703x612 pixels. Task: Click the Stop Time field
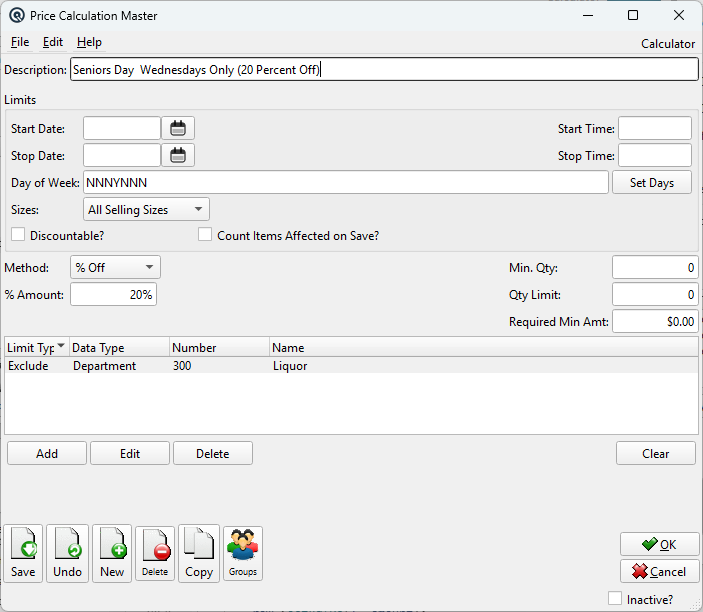pyautogui.click(x=655, y=156)
